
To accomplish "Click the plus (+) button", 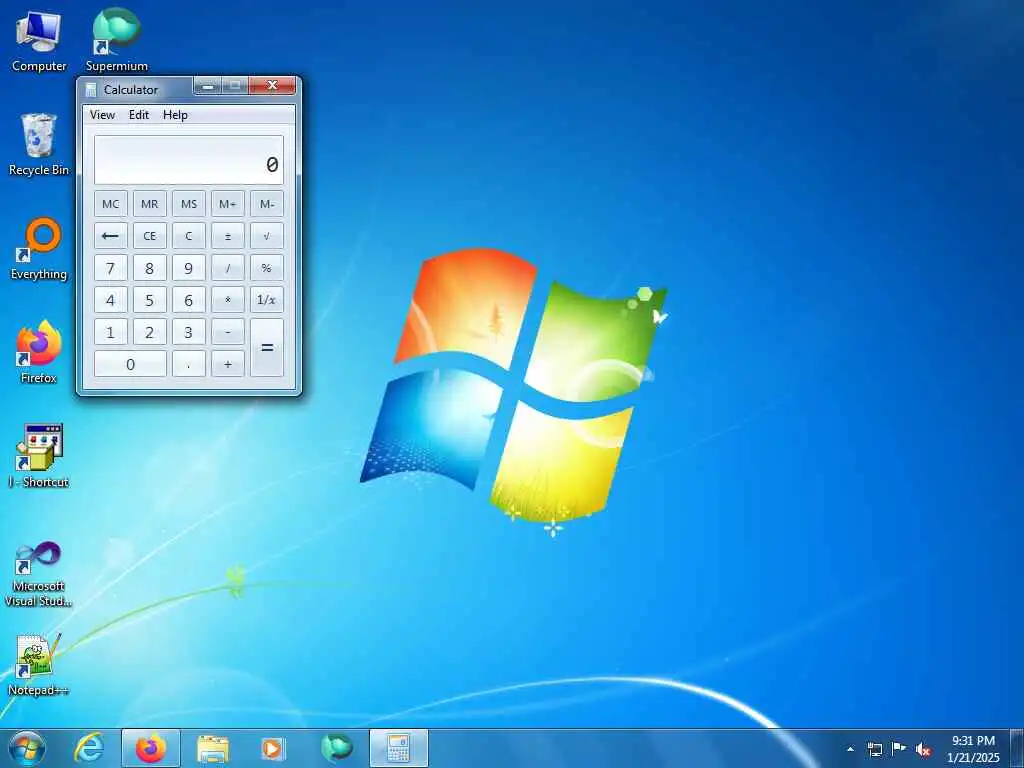I will click(x=227, y=364).
